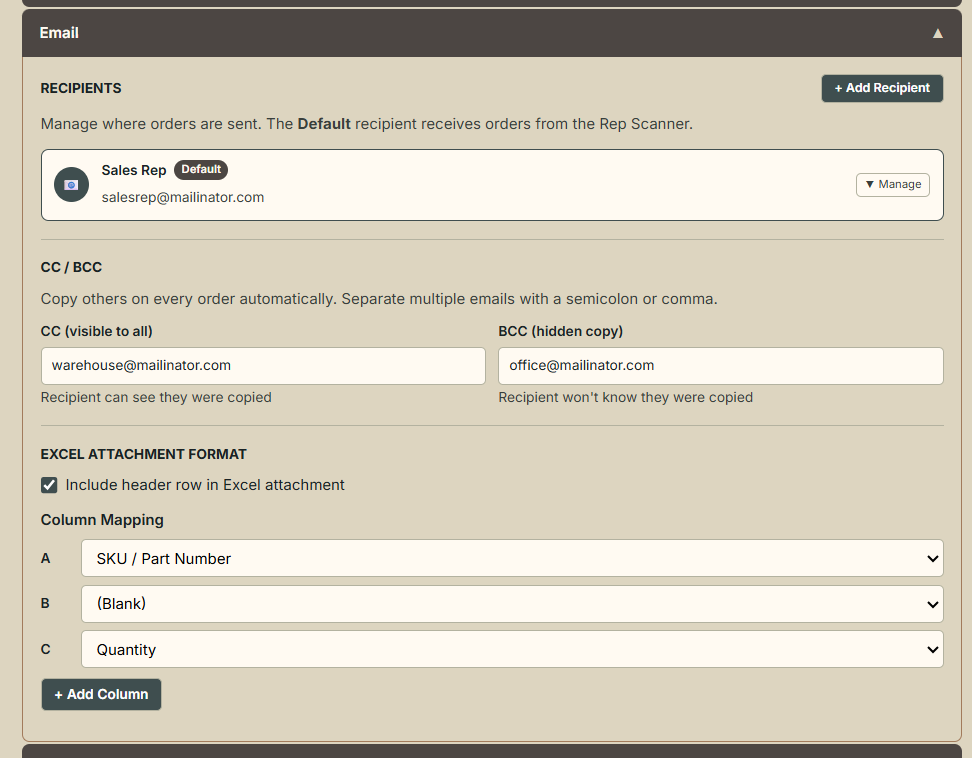The image size is (972, 758).
Task: Click the Email panel header title
Action: pyautogui.click(x=59, y=33)
